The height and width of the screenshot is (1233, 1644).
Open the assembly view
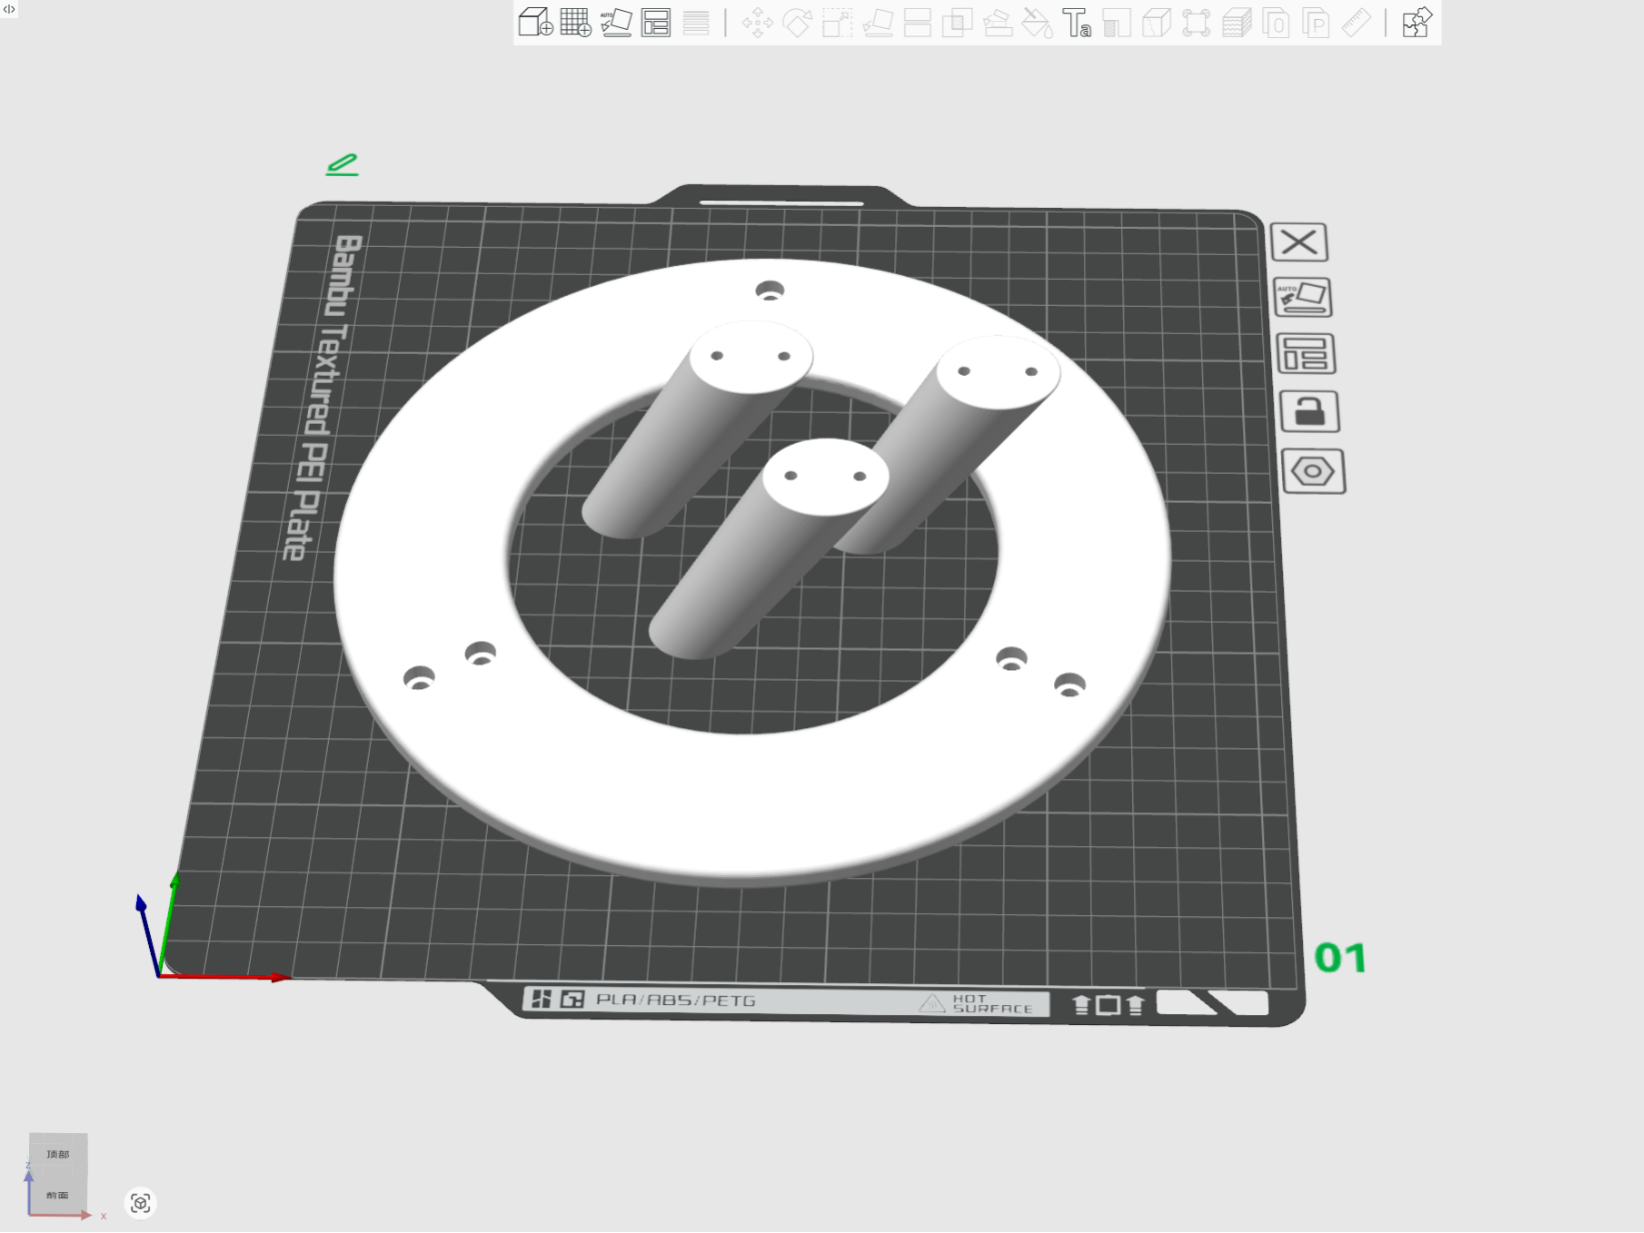[1415, 22]
